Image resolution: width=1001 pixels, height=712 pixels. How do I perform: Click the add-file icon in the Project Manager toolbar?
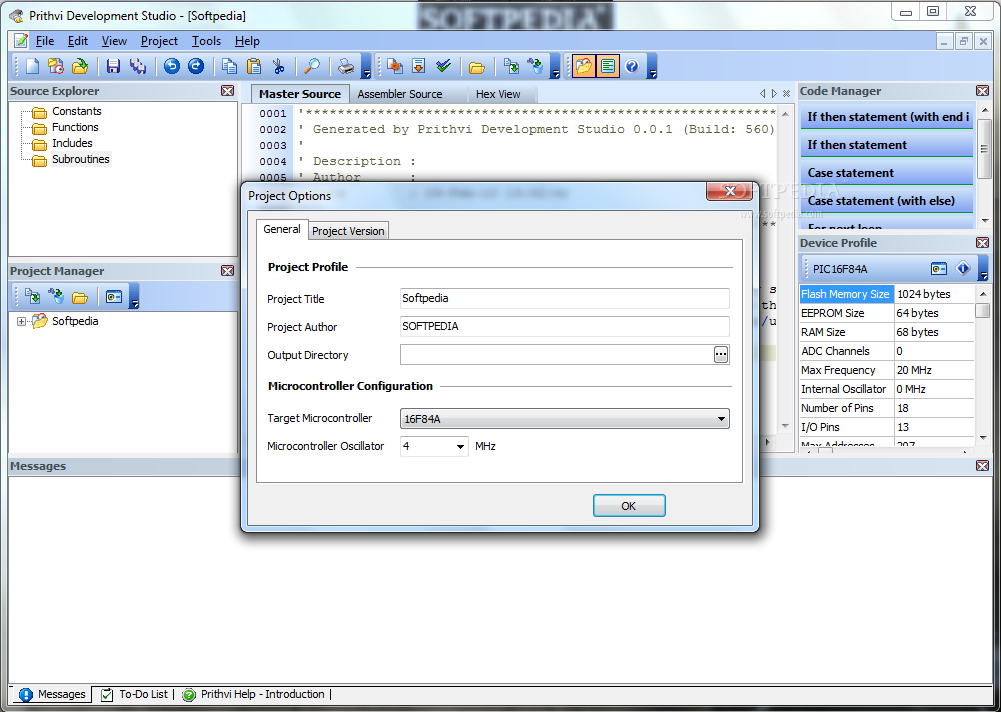[32, 296]
